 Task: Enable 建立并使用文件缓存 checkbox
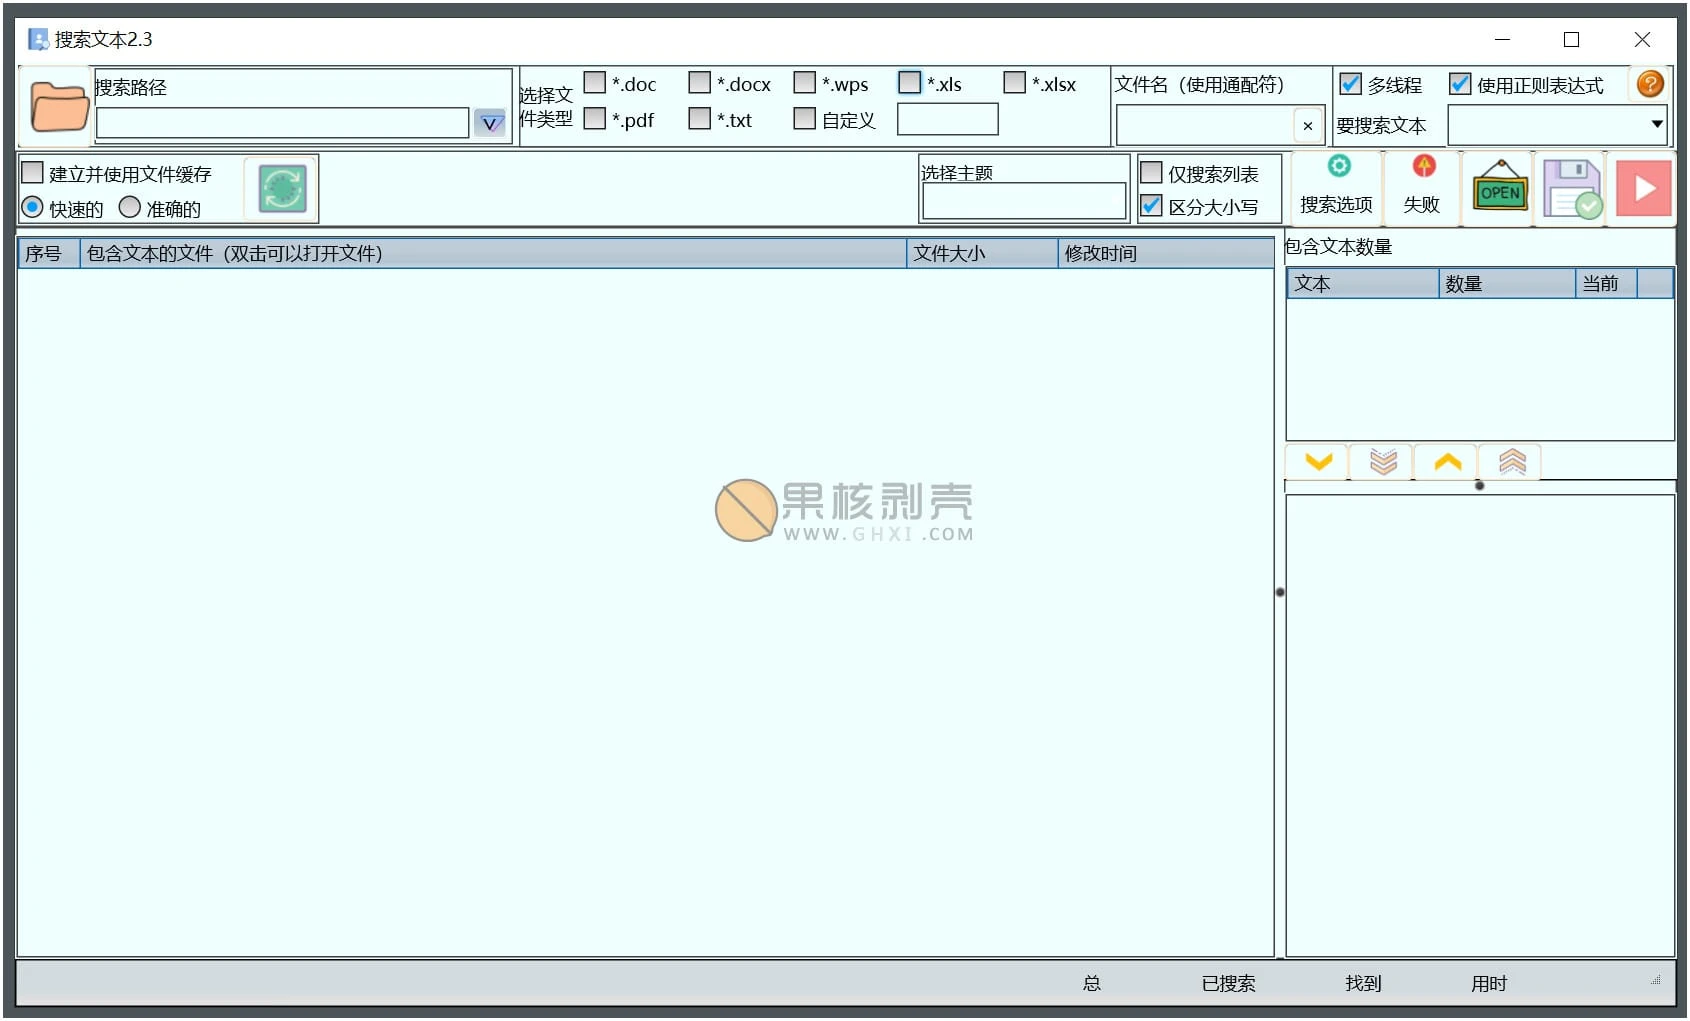33,172
